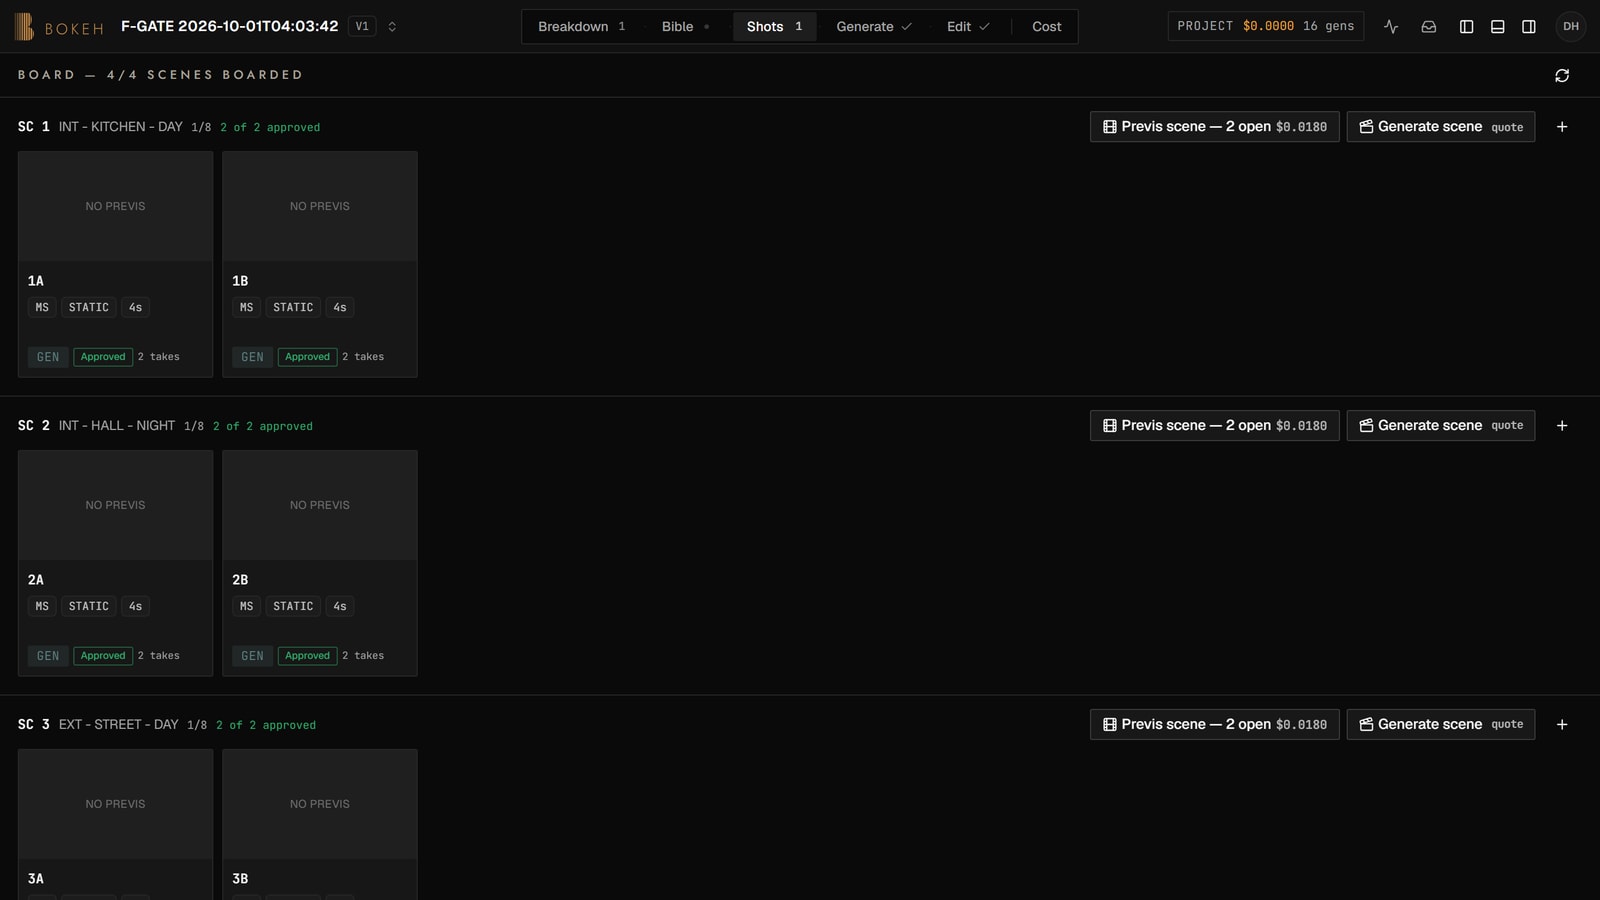Toggle the left sidebar panel
1600x900 pixels.
[1467, 27]
